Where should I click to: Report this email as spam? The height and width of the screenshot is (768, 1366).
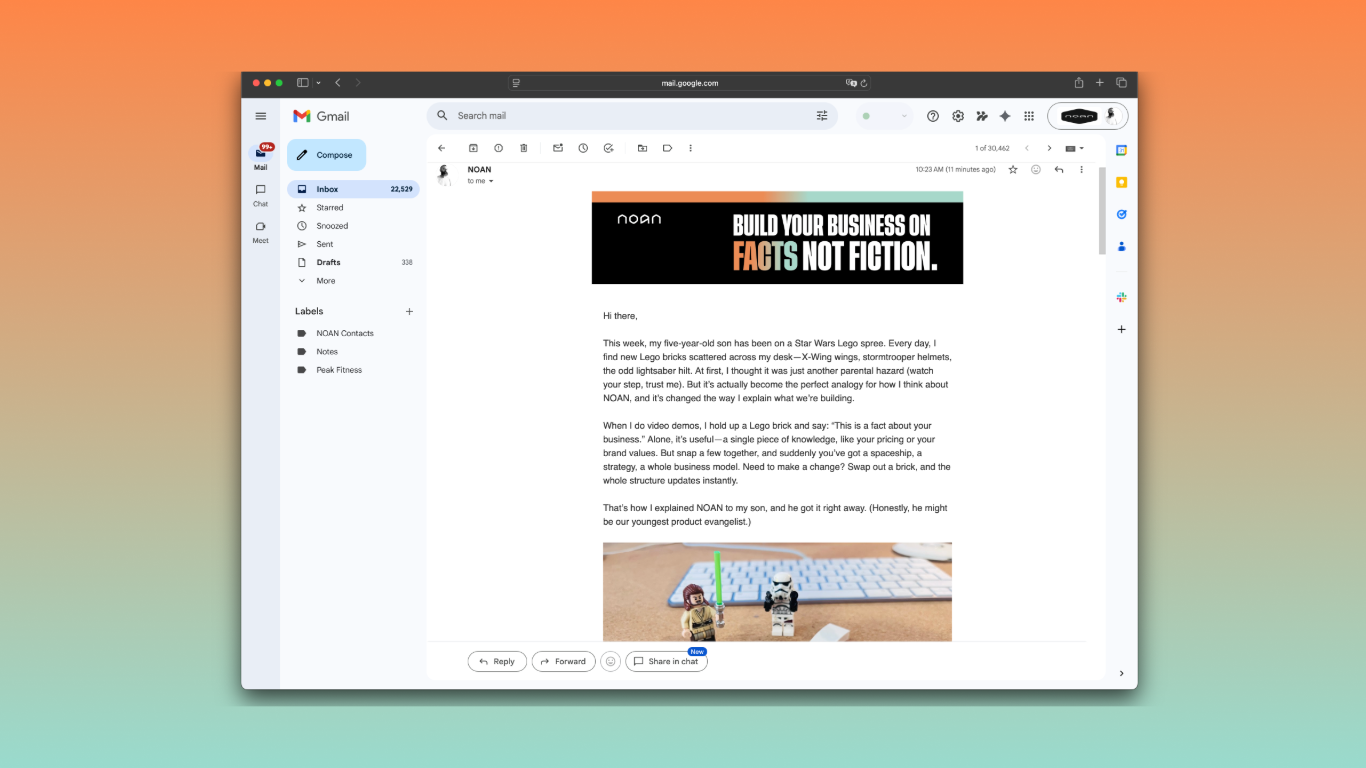click(x=498, y=148)
